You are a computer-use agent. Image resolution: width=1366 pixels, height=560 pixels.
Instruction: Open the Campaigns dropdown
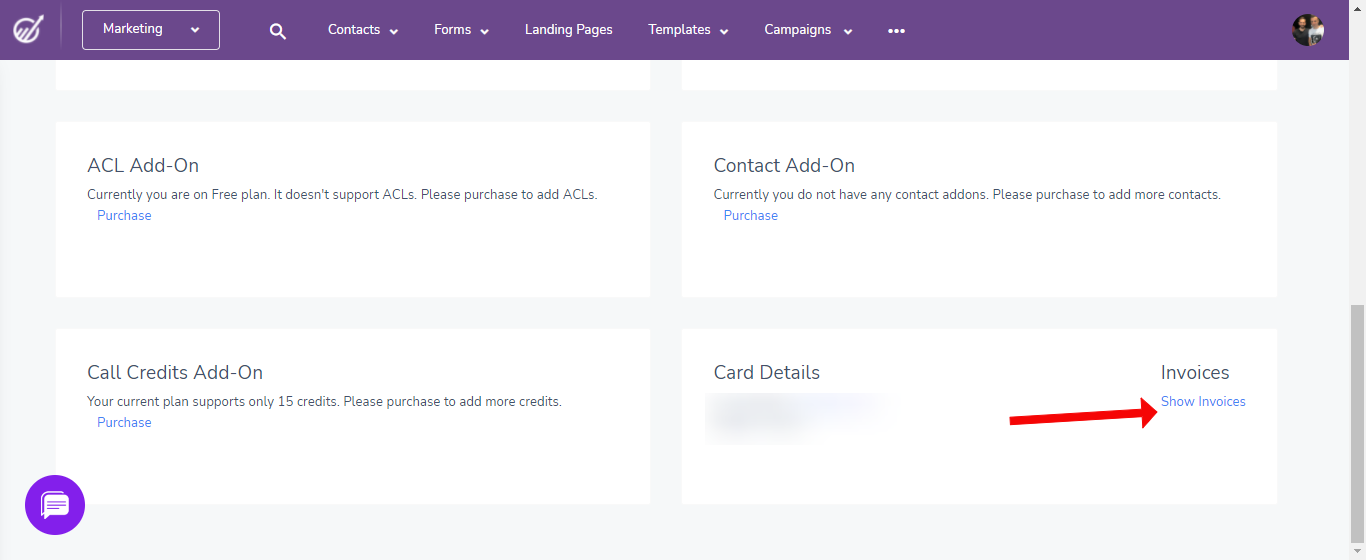pyautogui.click(x=808, y=30)
